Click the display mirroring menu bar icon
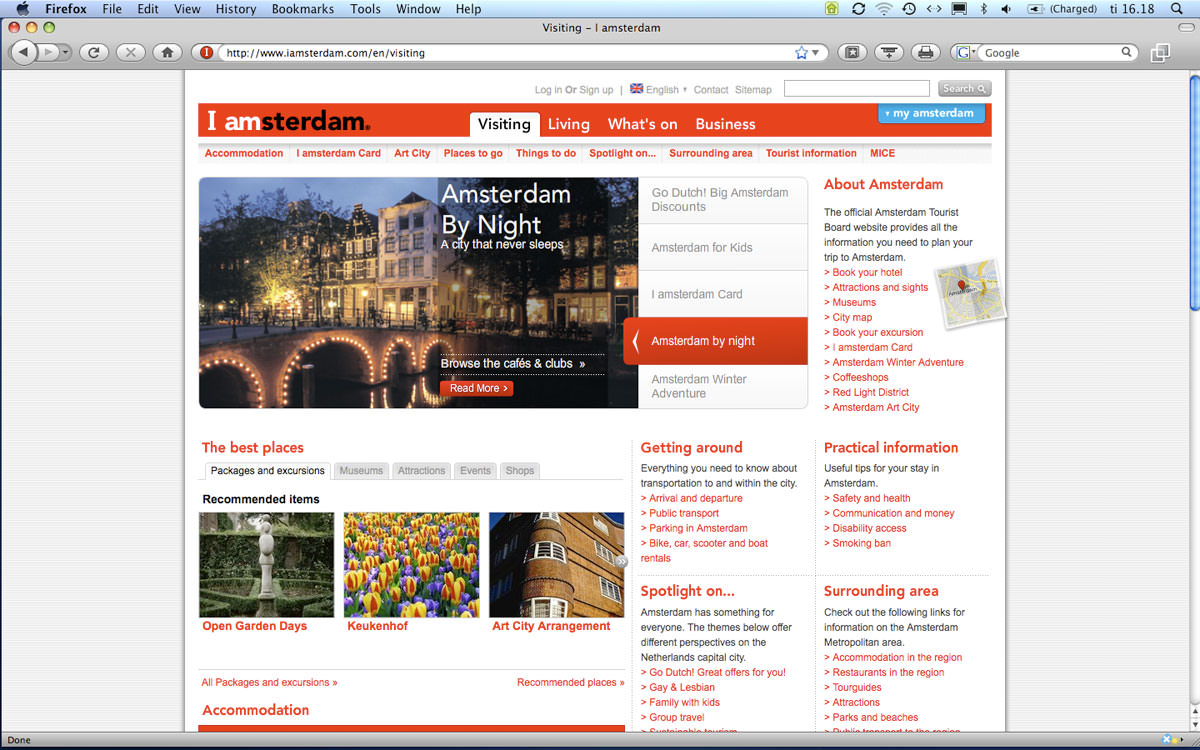 959,9
